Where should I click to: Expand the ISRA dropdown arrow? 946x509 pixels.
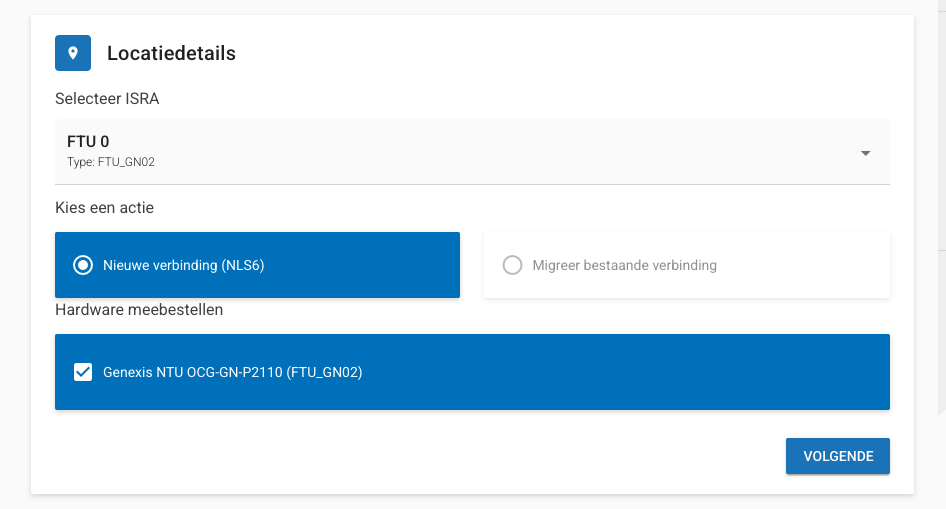point(865,153)
